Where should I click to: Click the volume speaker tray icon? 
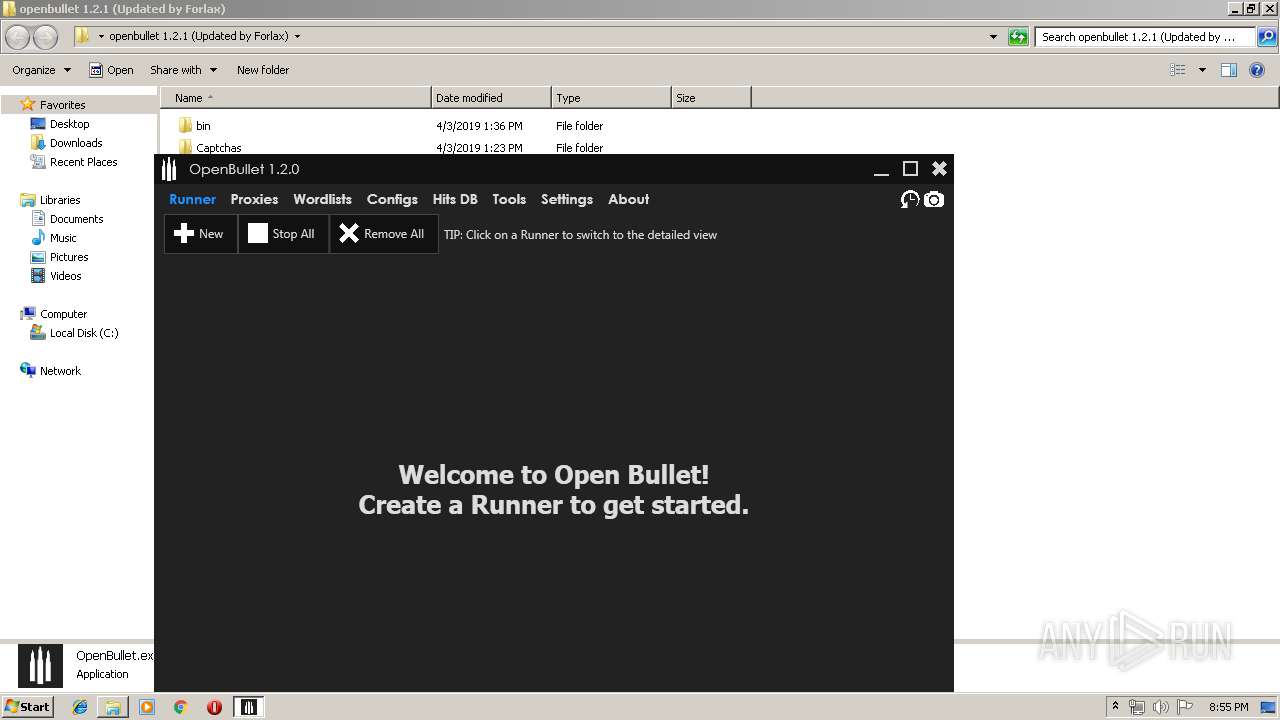tap(1160, 707)
